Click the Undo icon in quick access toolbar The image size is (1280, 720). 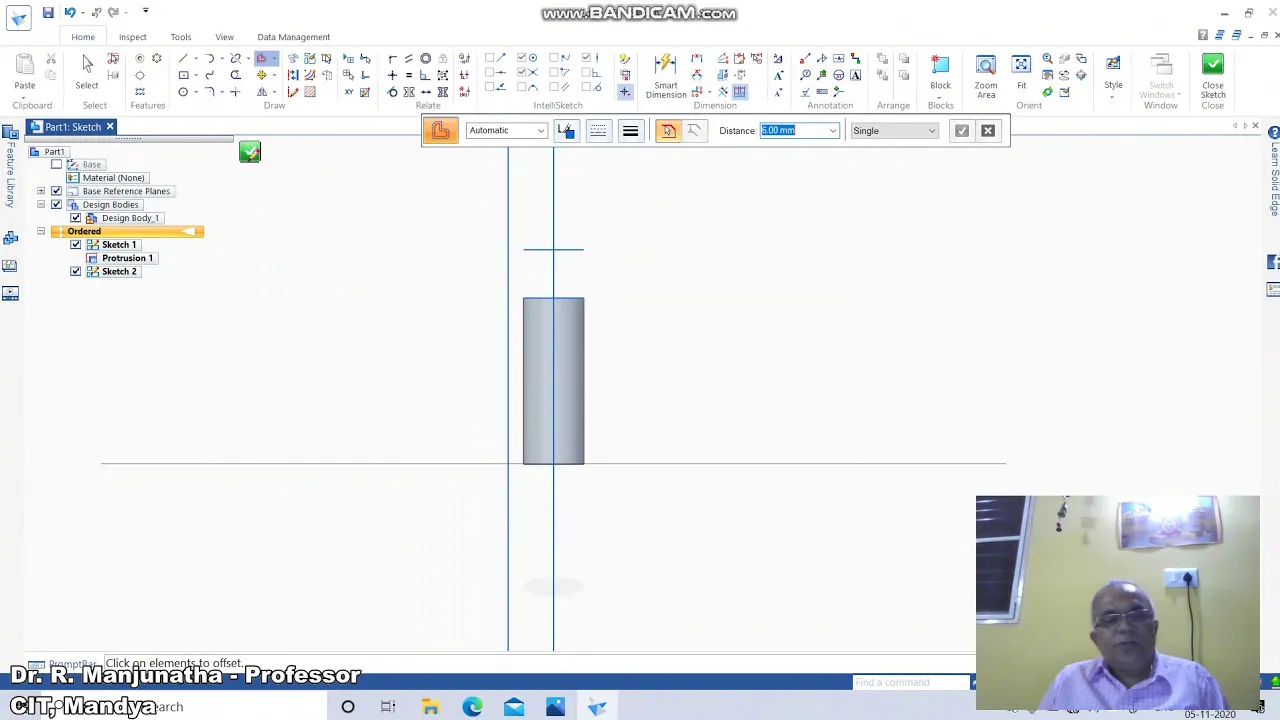[70, 12]
